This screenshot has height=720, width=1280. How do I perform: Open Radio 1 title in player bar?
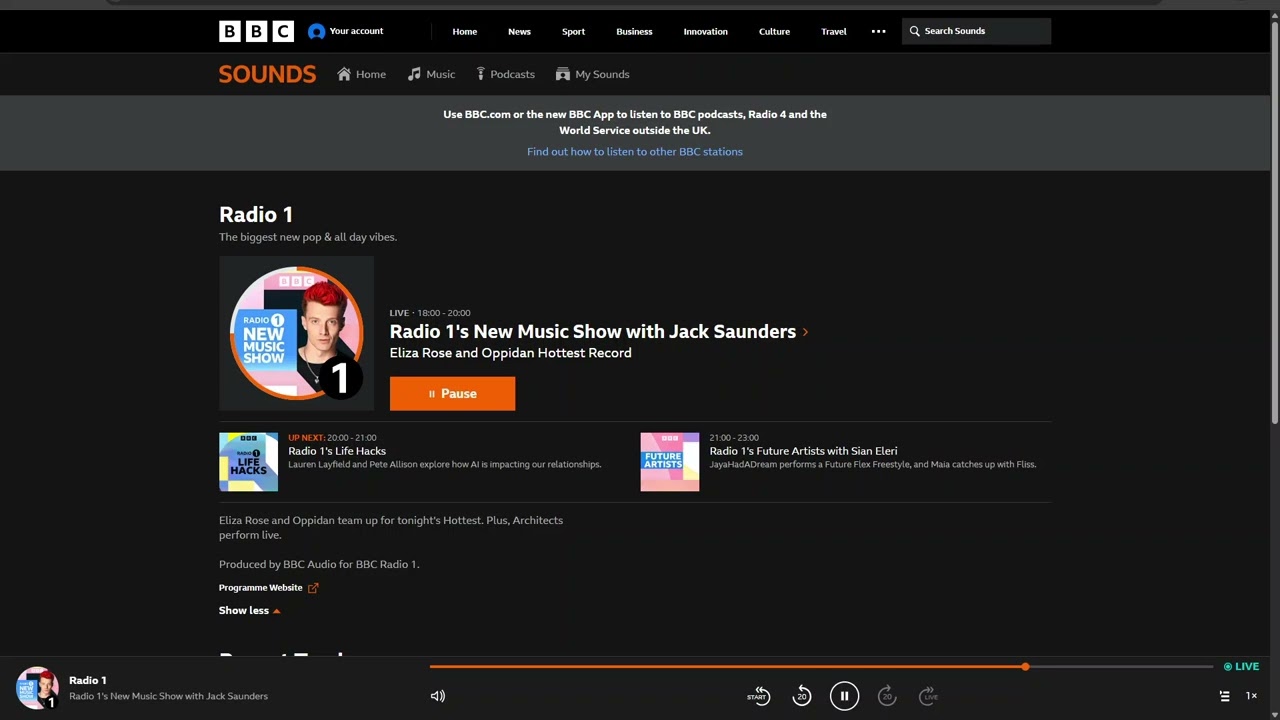[87, 680]
